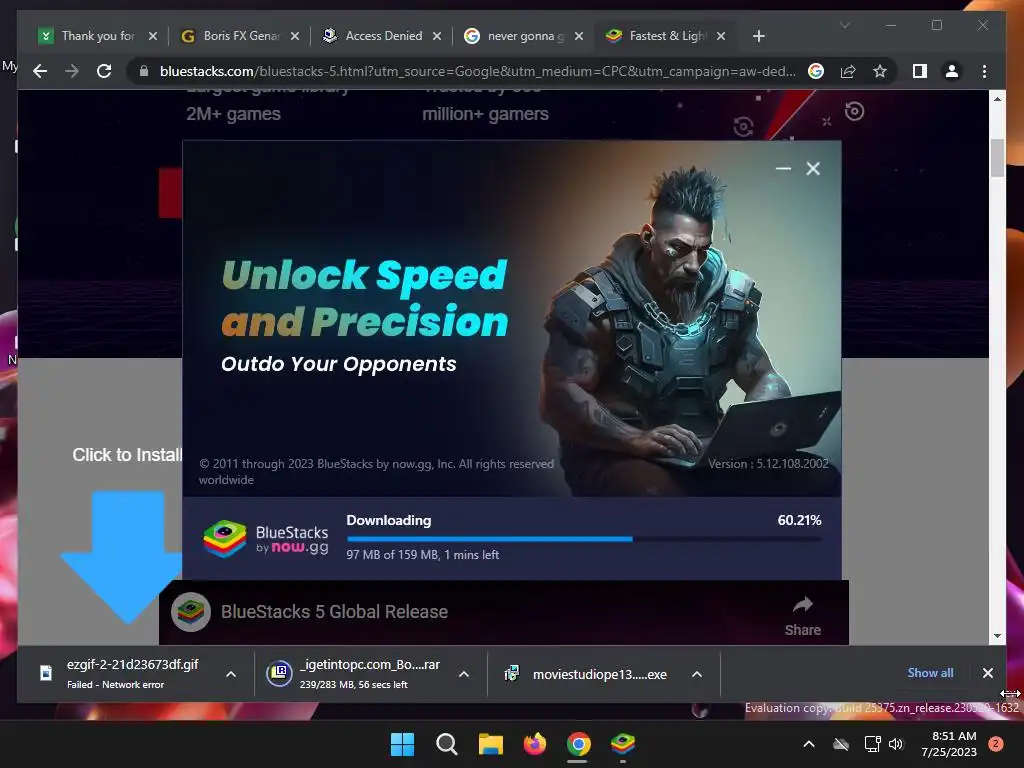Open Google icon in address bar
Viewport: 1024px width, 768px height.
816,71
